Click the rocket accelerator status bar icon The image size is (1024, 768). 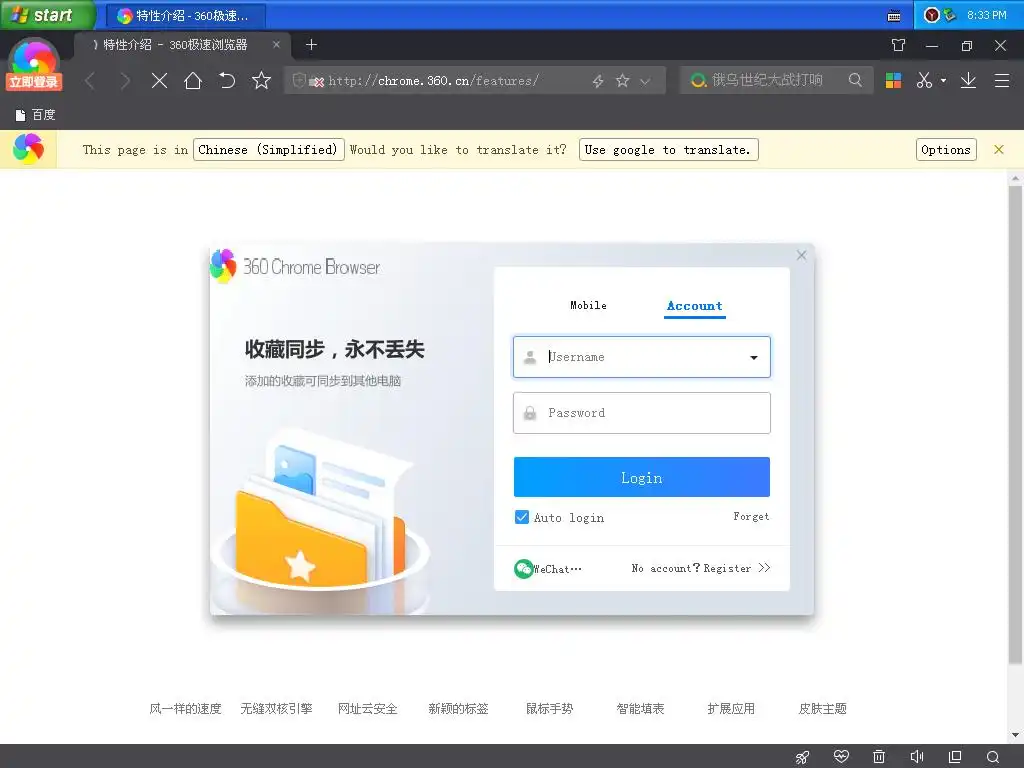click(803, 757)
